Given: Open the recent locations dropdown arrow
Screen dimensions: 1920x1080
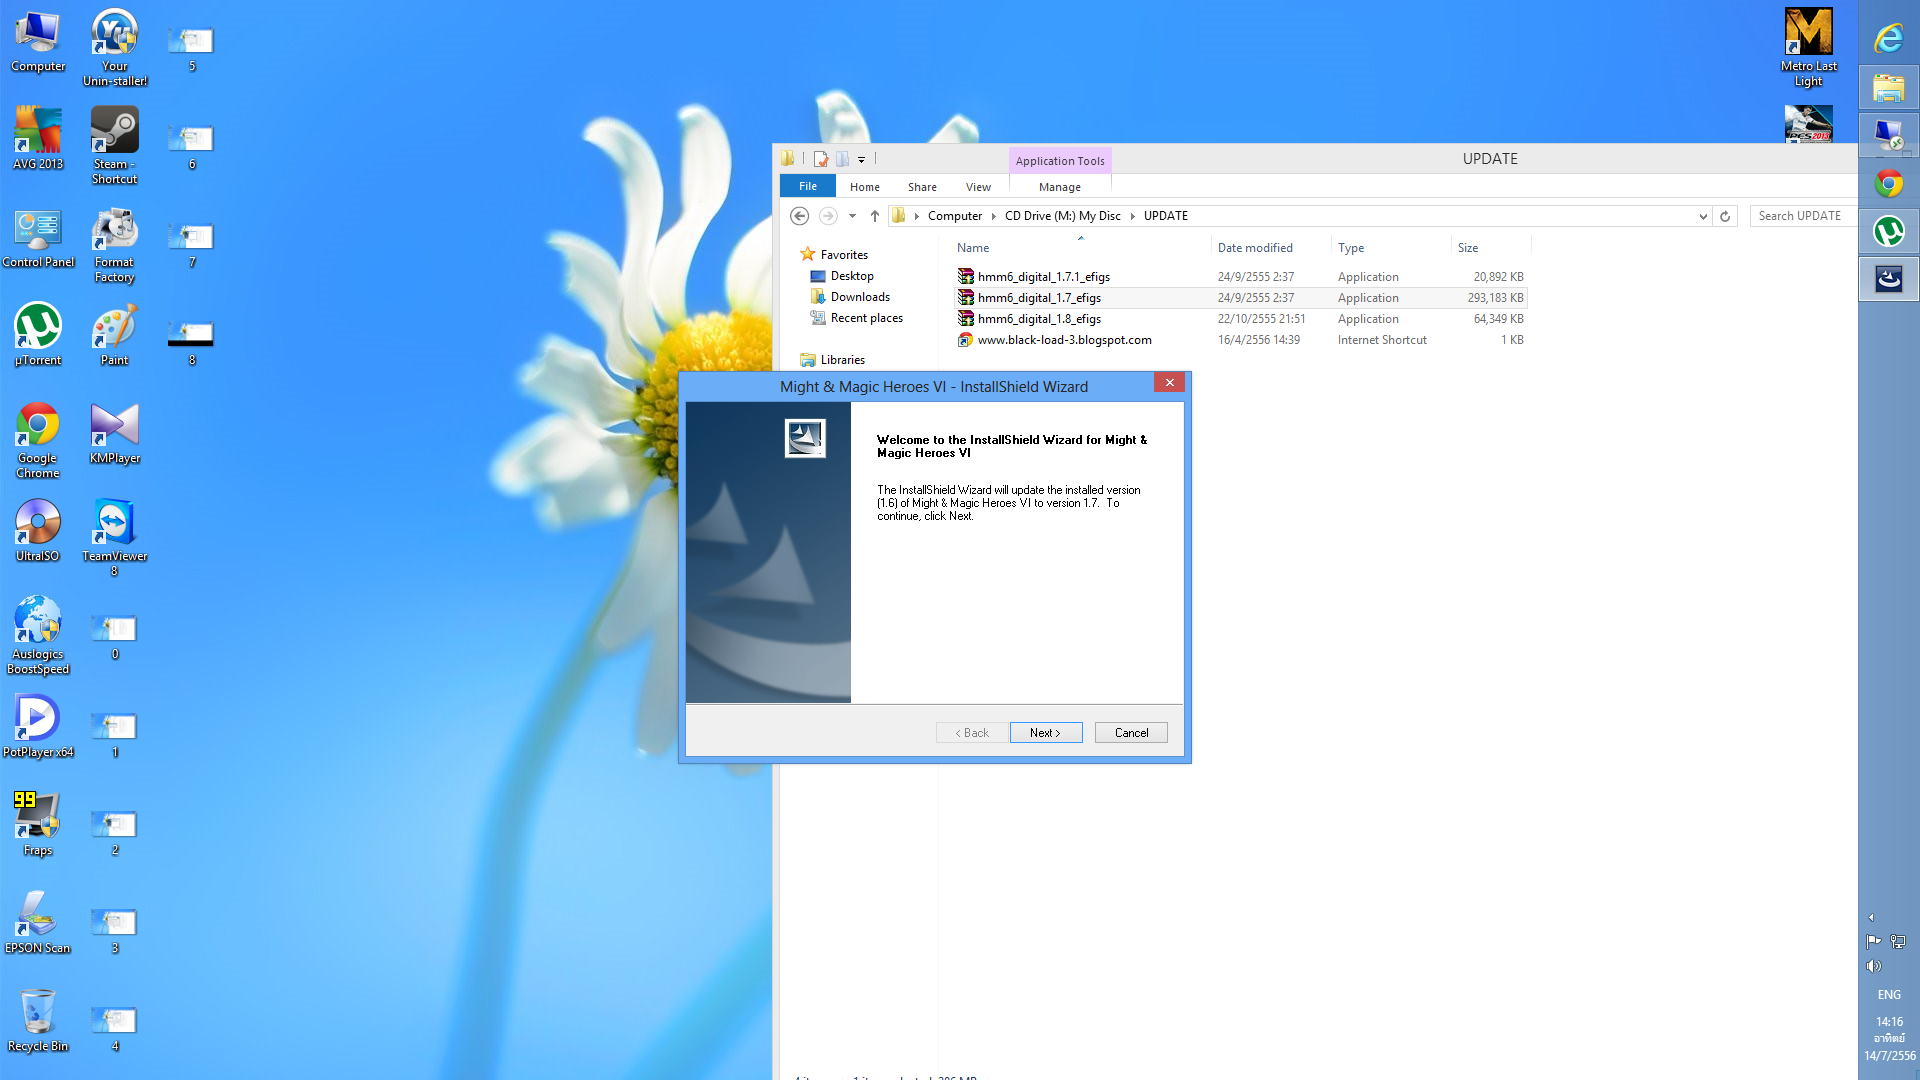Looking at the screenshot, I should coord(852,216).
